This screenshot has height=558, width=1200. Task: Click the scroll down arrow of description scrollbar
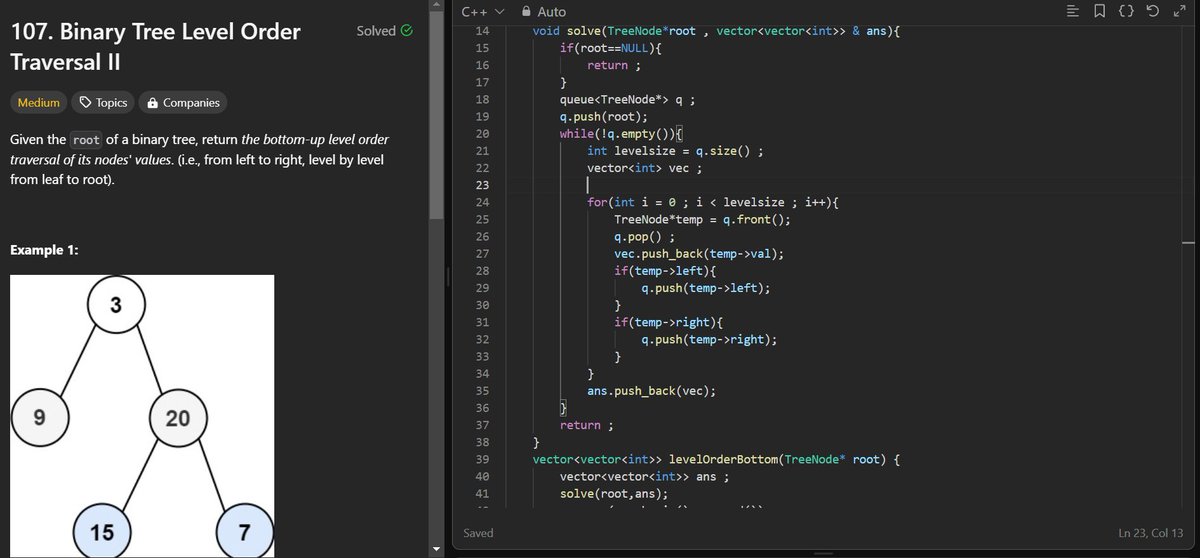coord(434,549)
